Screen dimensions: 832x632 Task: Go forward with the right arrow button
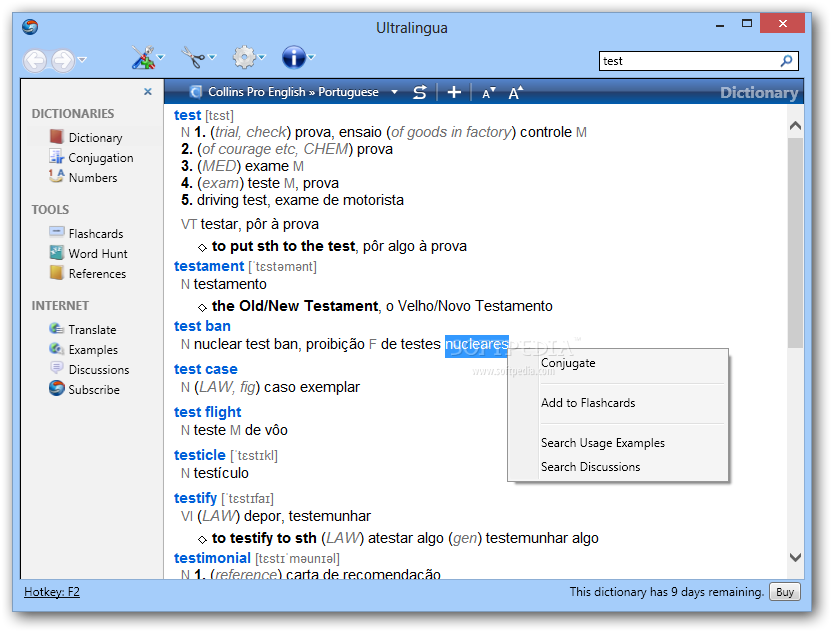[x=63, y=60]
